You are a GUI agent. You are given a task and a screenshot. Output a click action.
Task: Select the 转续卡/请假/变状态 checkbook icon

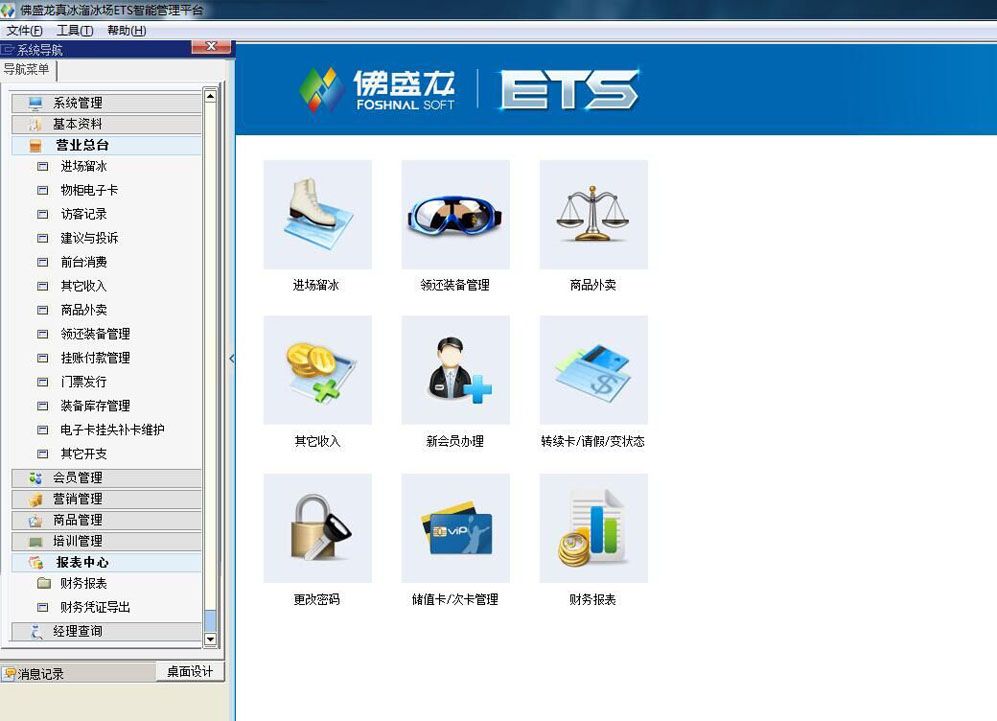coord(593,369)
